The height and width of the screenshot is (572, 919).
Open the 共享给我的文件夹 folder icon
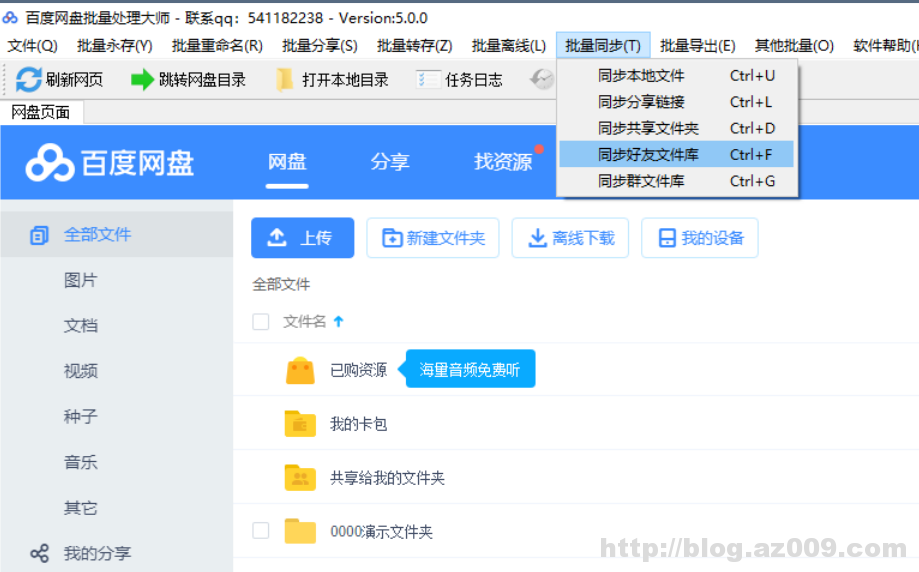[x=300, y=478]
